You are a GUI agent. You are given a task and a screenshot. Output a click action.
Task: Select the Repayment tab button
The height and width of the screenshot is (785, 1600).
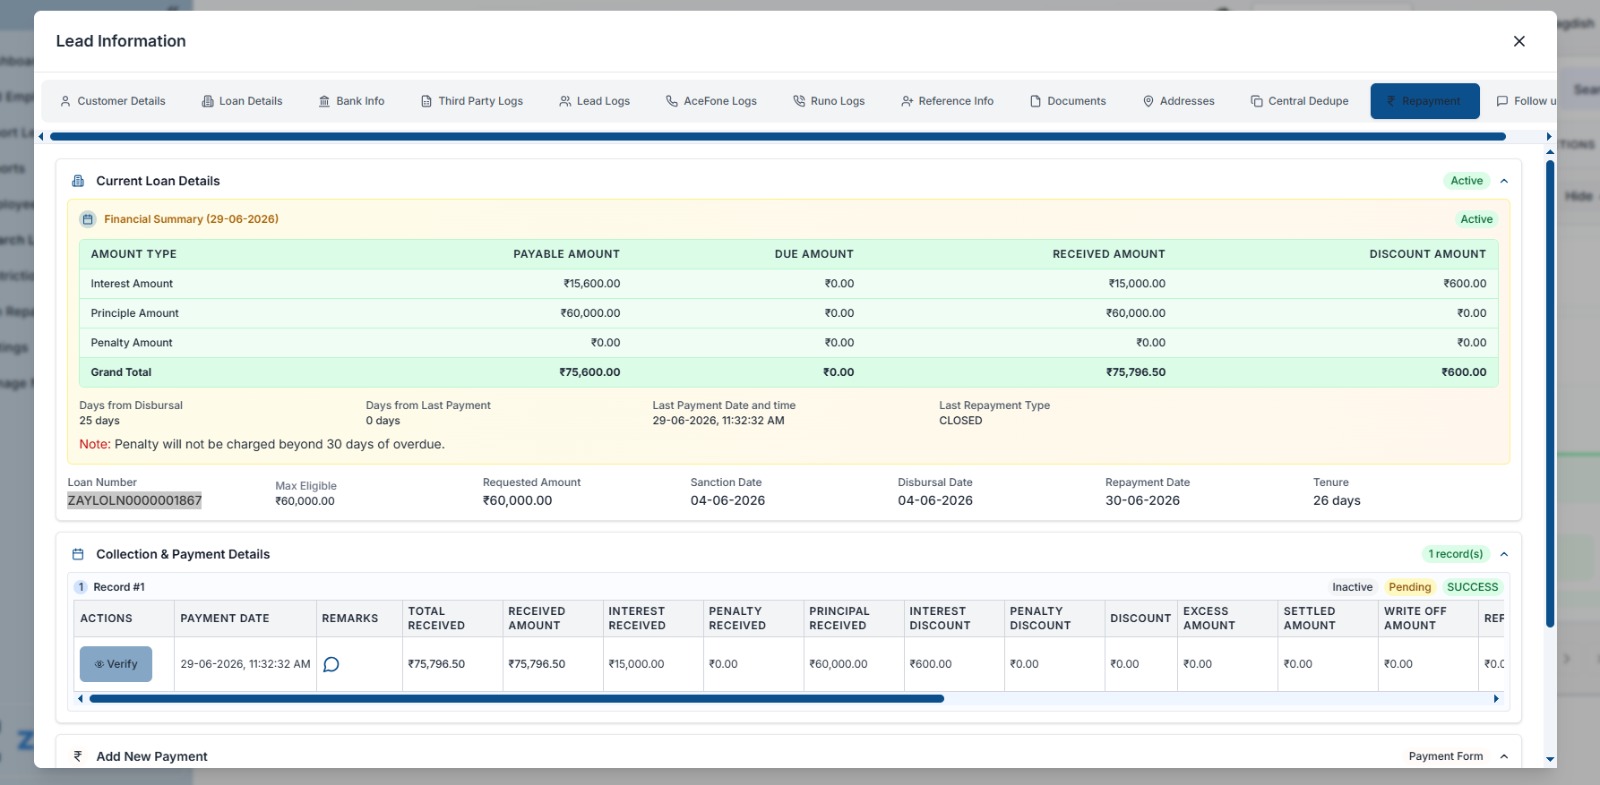click(1425, 101)
